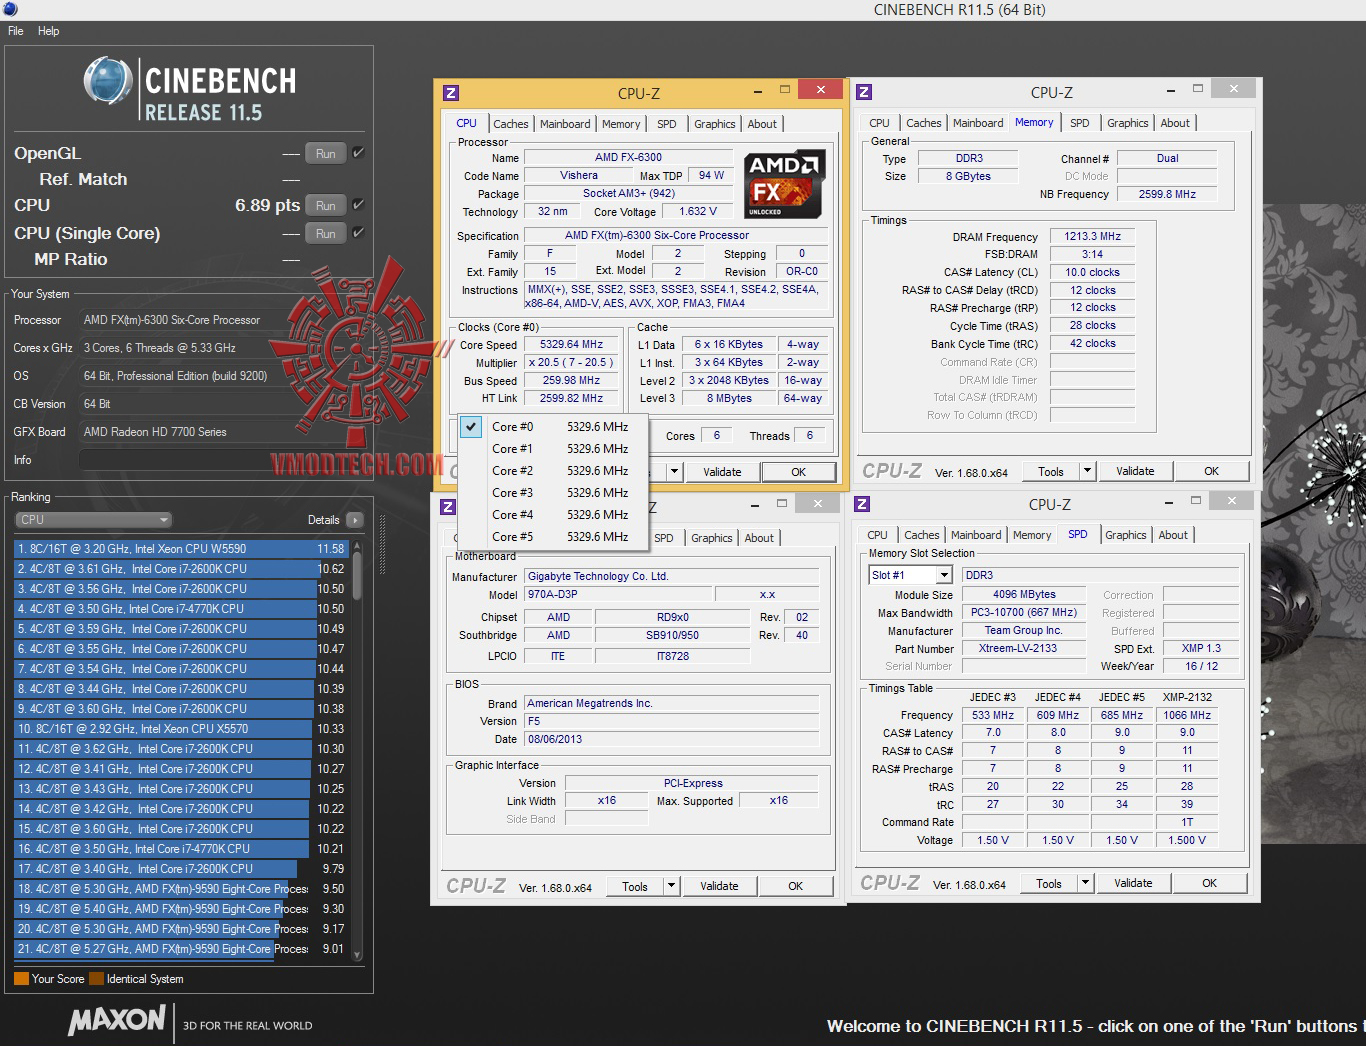Select ranking row 21 with 9.01 score
1366x1046 pixels.
tap(180, 949)
